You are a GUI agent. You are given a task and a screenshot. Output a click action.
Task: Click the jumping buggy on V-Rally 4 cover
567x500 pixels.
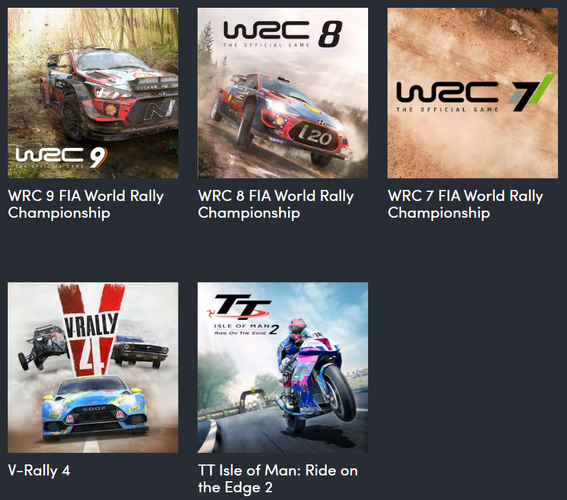[43, 347]
